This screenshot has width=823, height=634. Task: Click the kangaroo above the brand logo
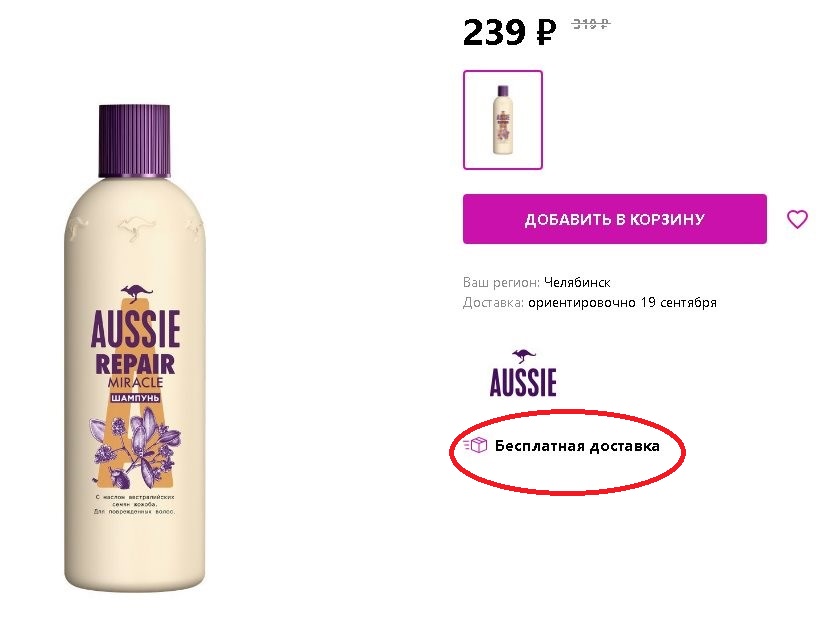pyautogui.click(x=523, y=356)
